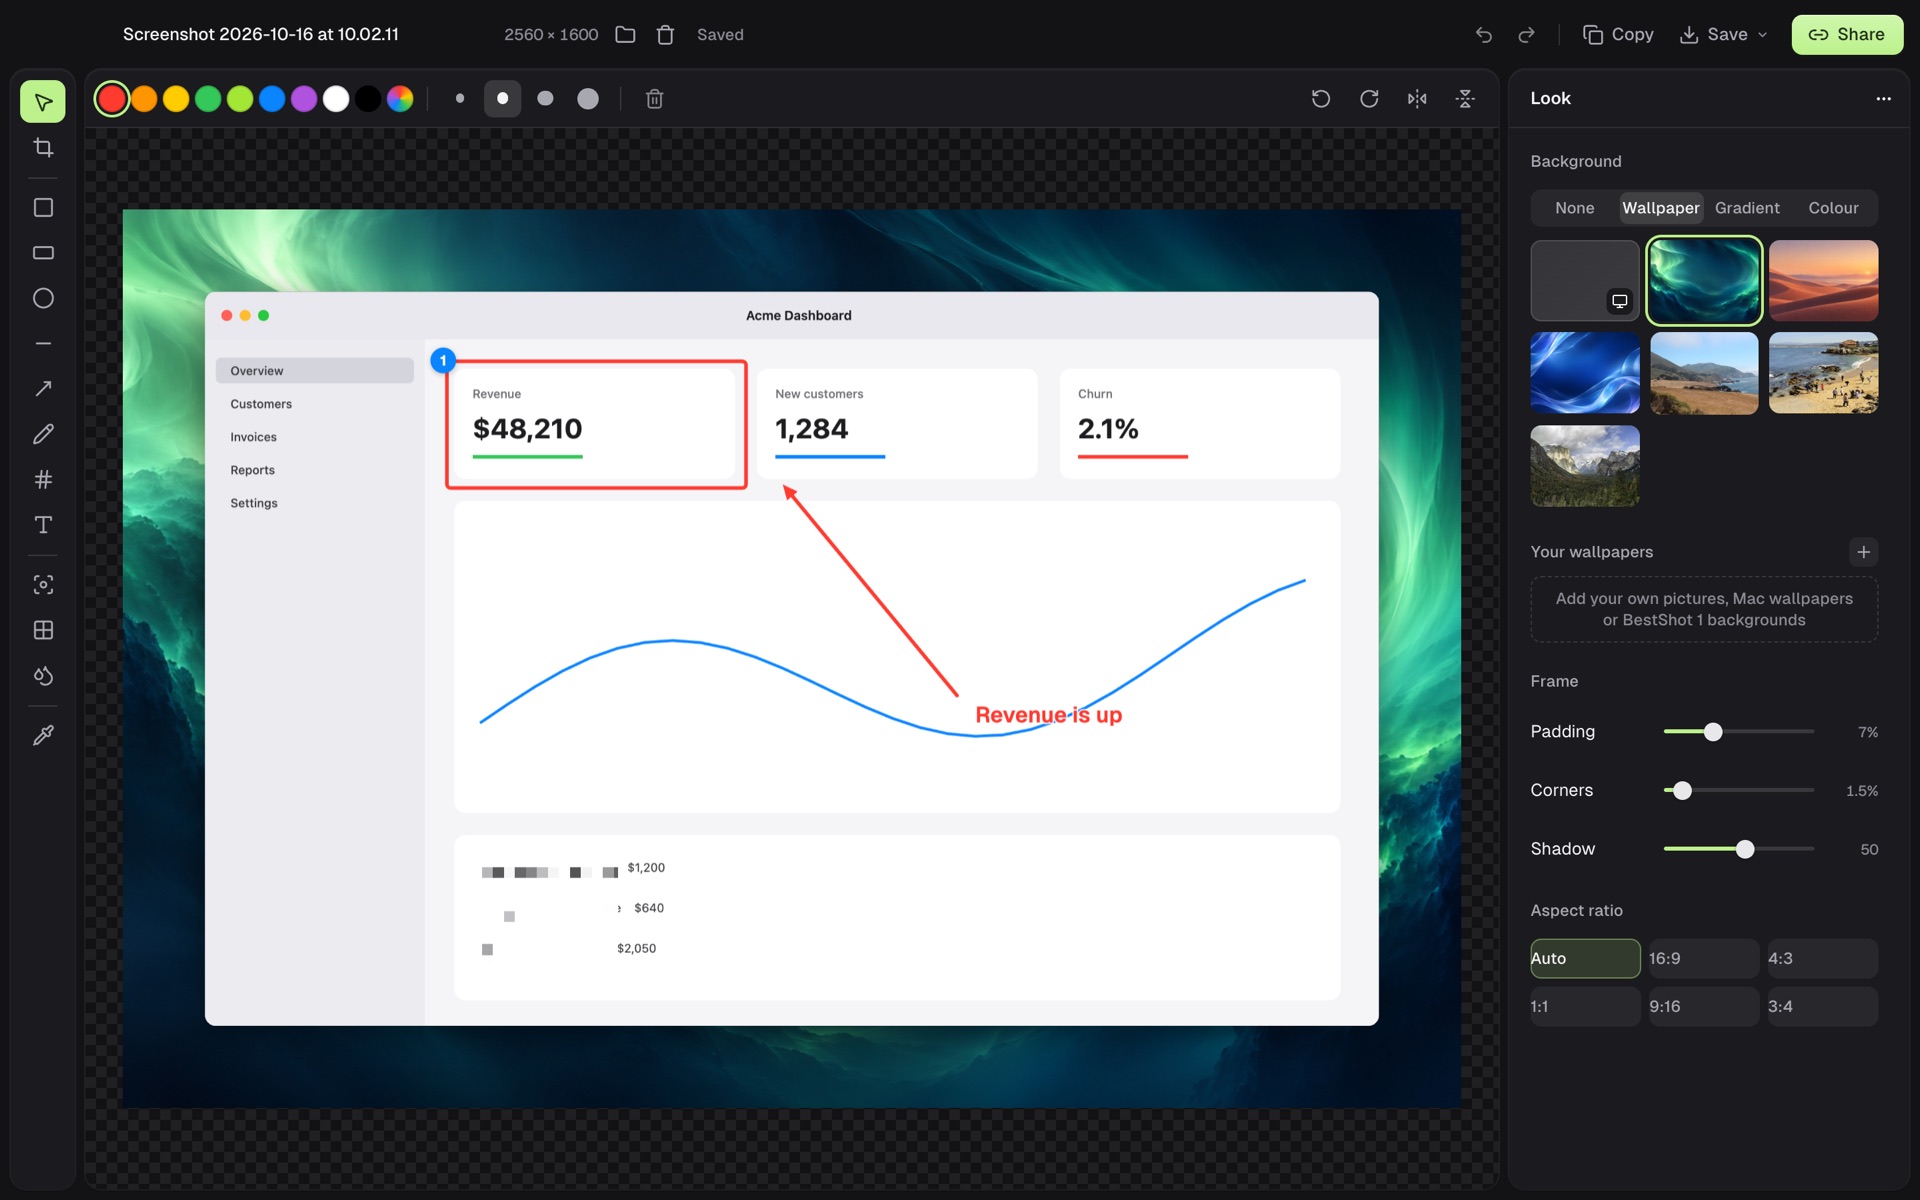
Task: Pick the eyedropper color tool
Action: pos(43,736)
